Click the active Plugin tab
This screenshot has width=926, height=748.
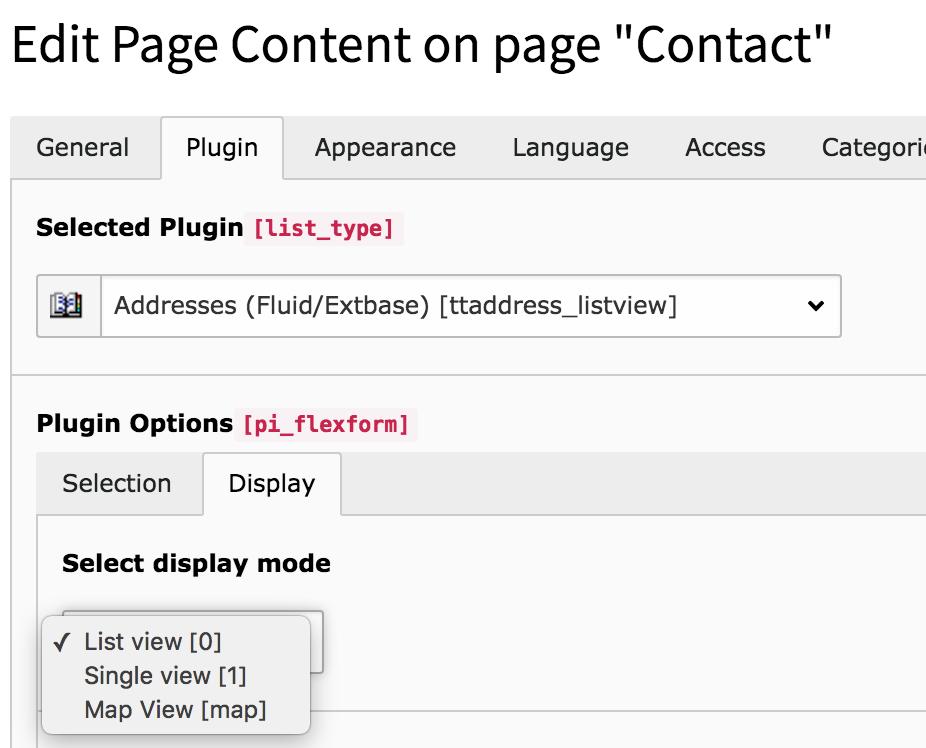pyautogui.click(x=222, y=148)
